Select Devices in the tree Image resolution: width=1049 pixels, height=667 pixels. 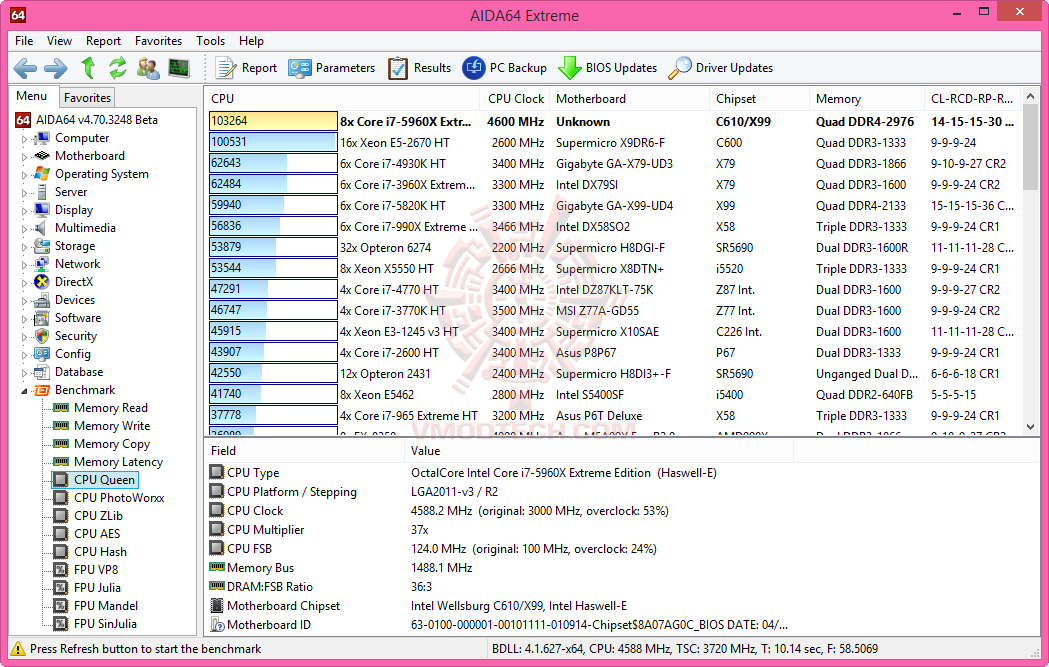coord(75,300)
